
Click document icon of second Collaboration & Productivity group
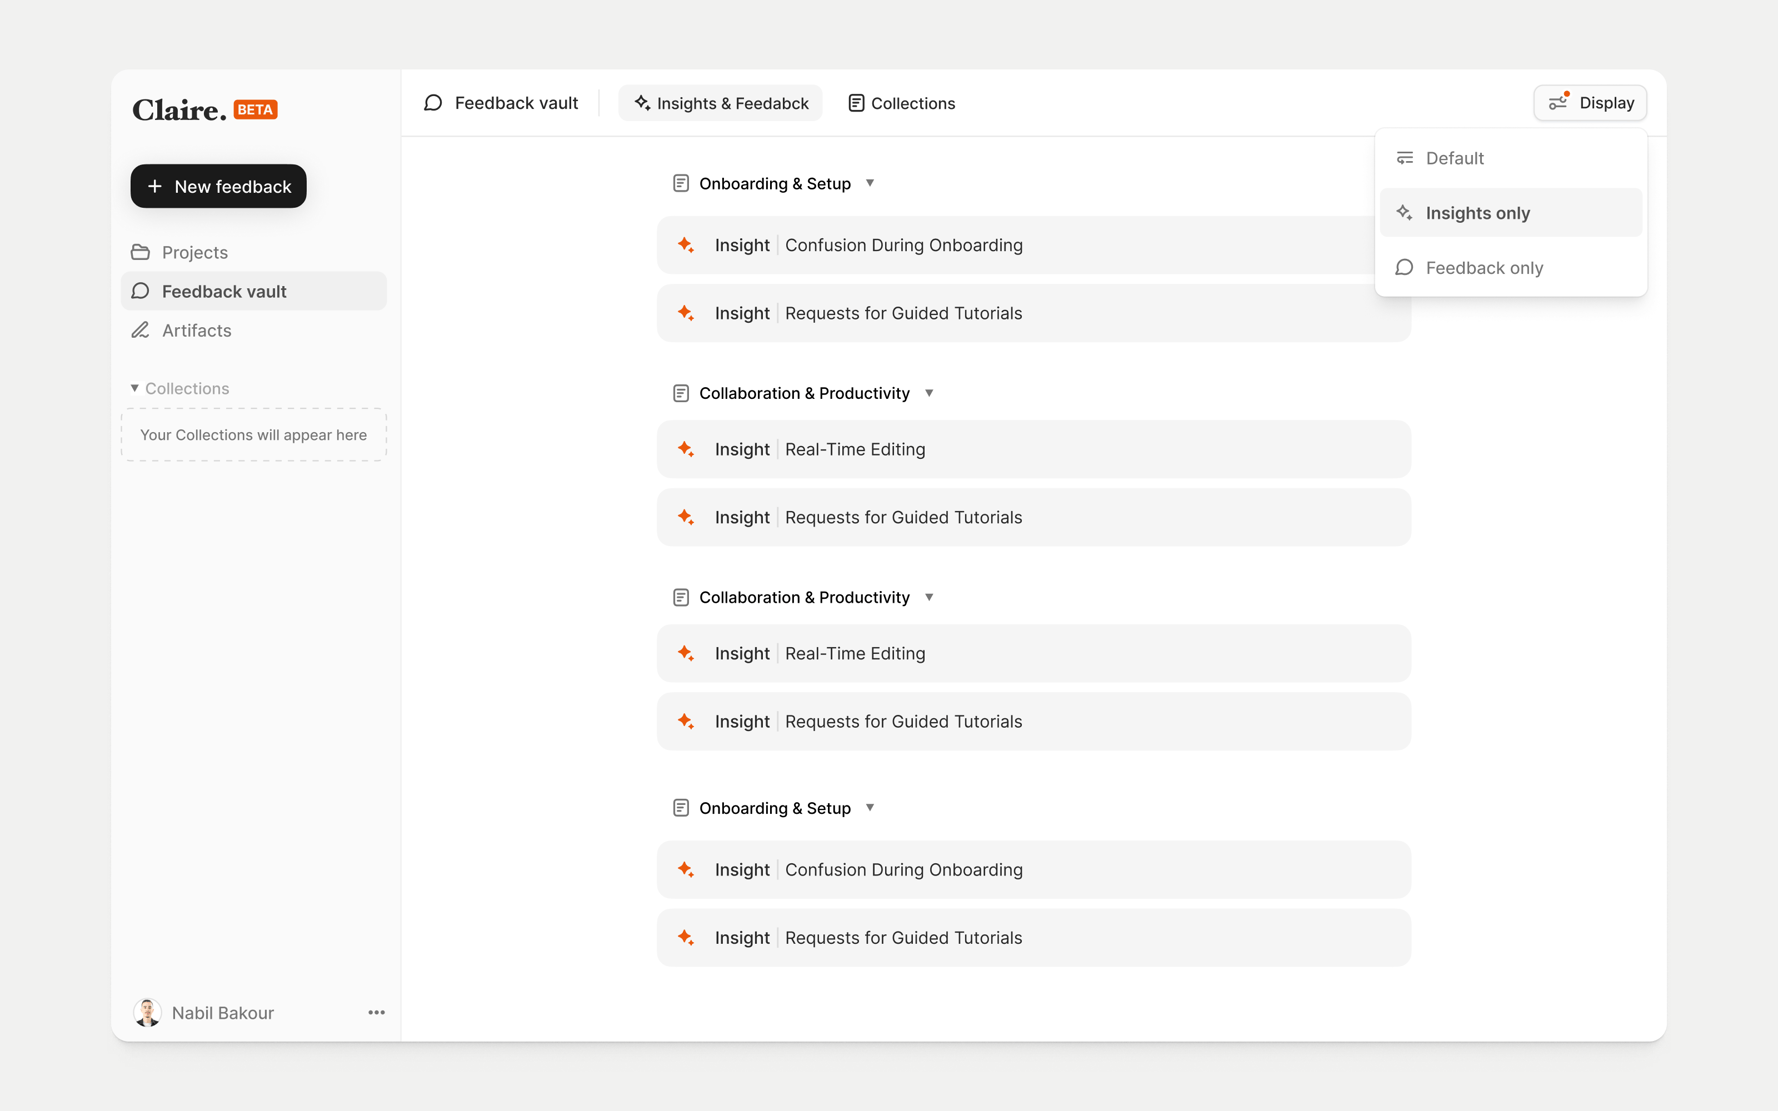click(x=681, y=597)
